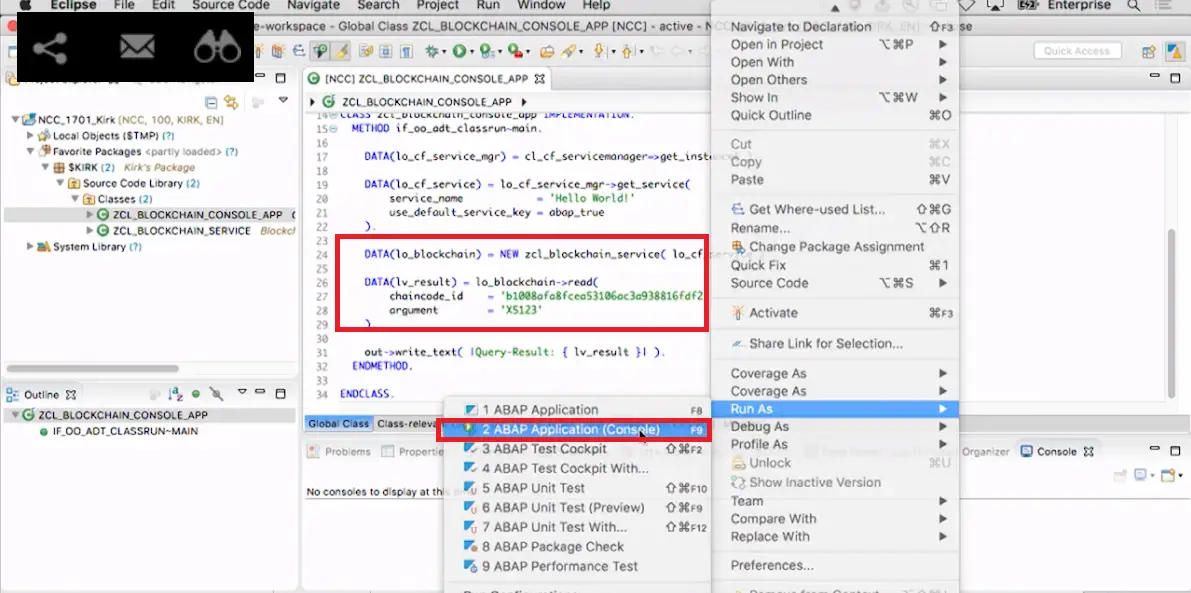1191x593 pixels.
Task: Click the Open Perspective icon beside Quick Access
Action: pos(1149,52)
